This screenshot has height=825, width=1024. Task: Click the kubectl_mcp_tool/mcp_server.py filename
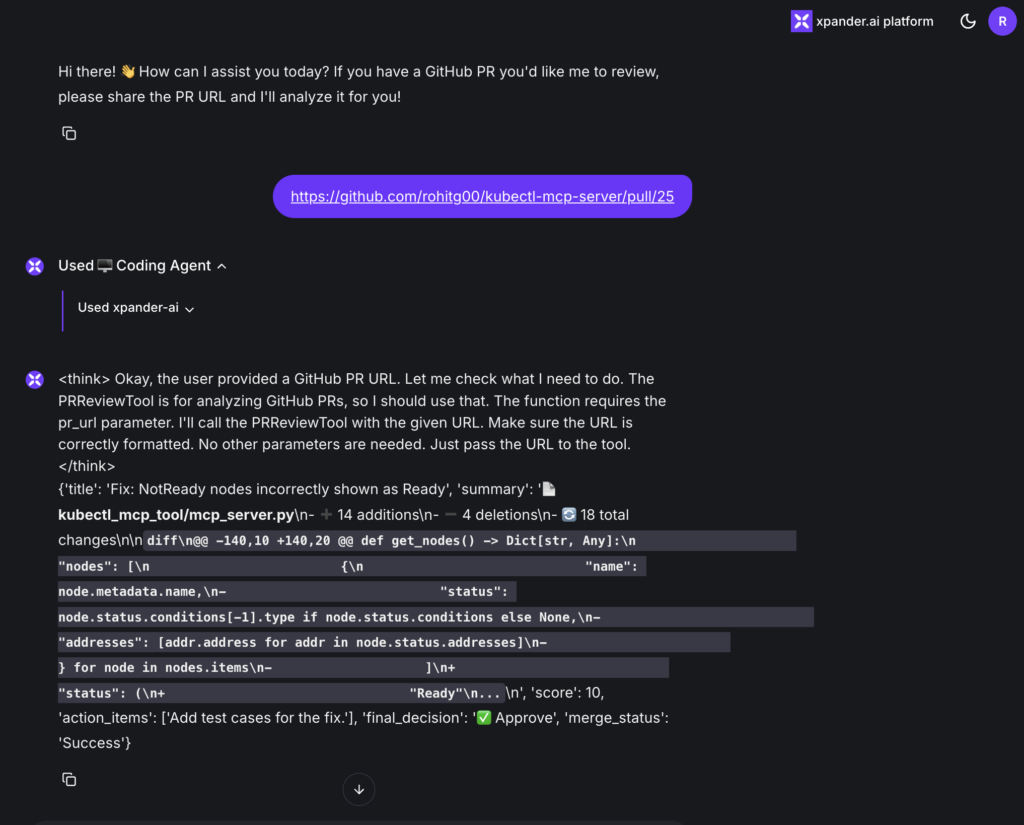pyautogui.click(x=176, y=515)
